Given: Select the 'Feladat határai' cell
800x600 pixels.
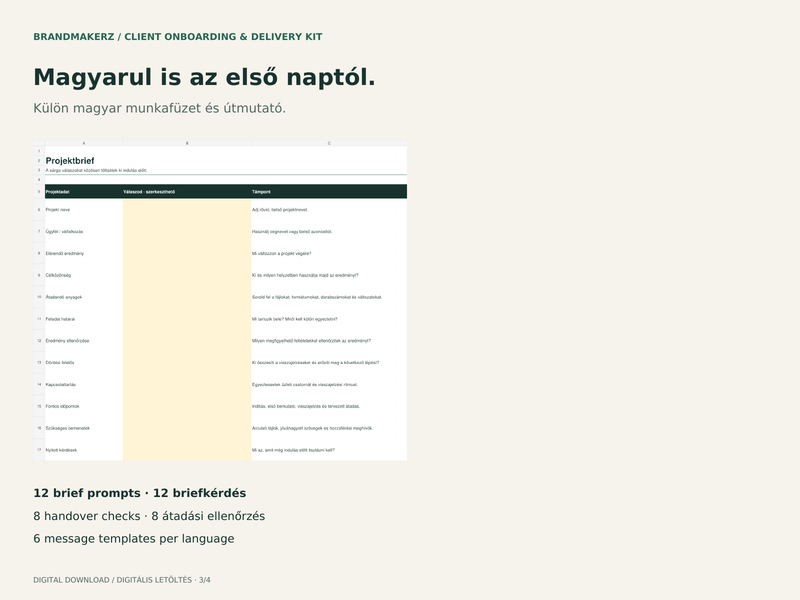Looking at the screenshot, I should point(84,319).
